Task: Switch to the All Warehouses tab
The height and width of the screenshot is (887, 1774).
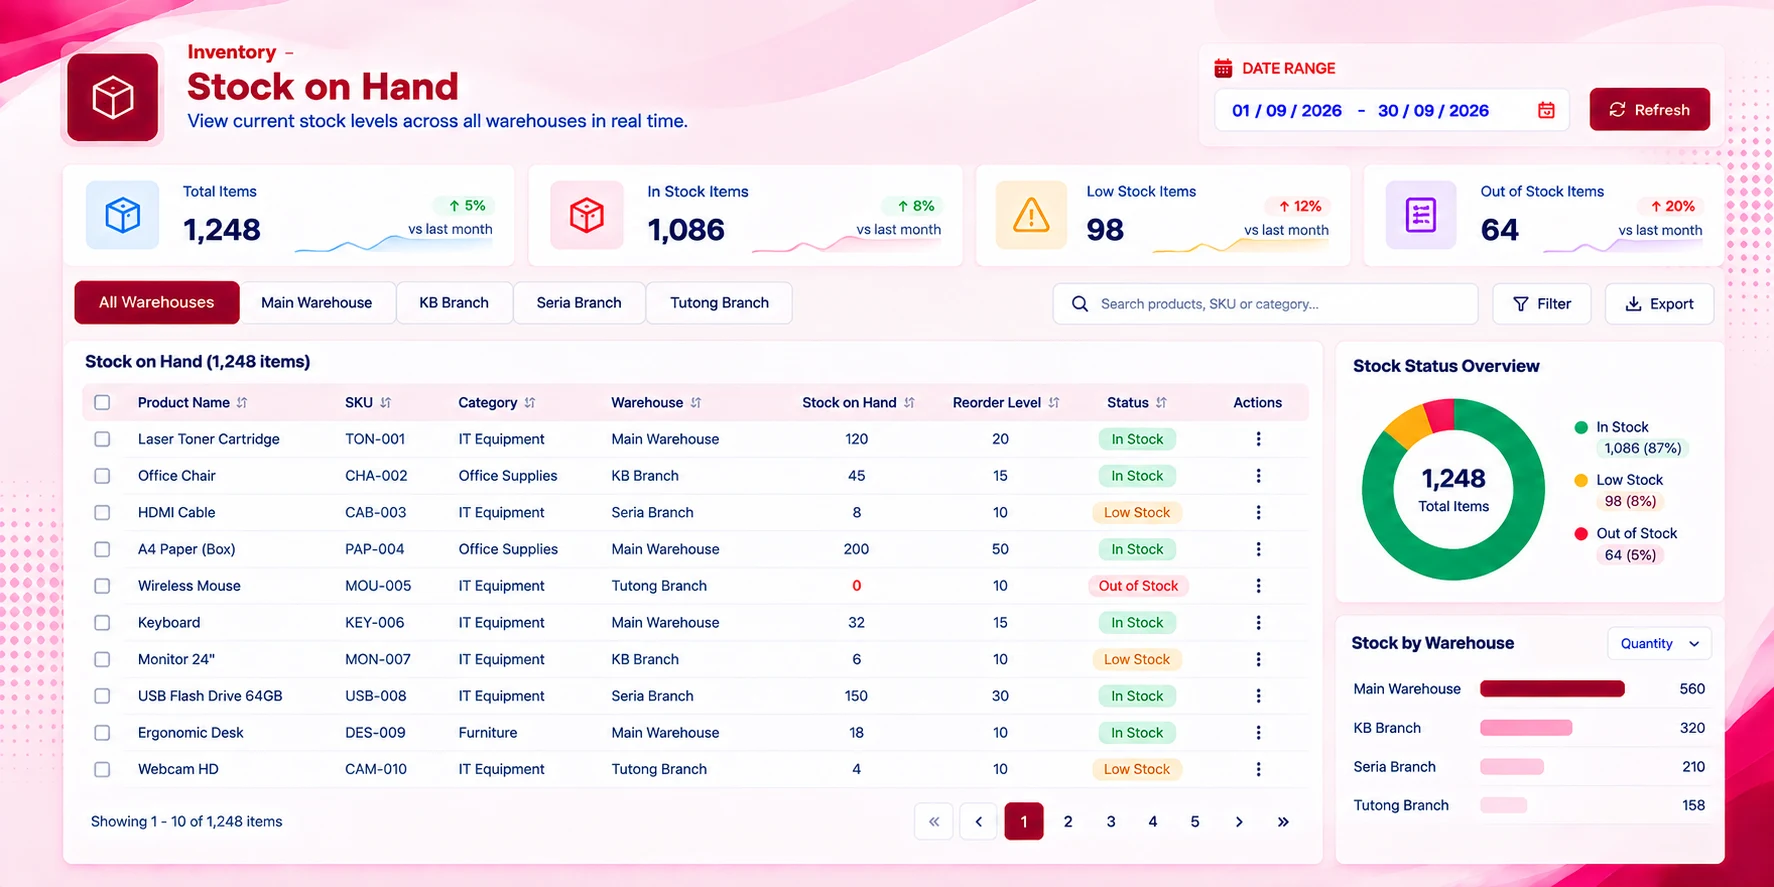Action: pos(157,303)
